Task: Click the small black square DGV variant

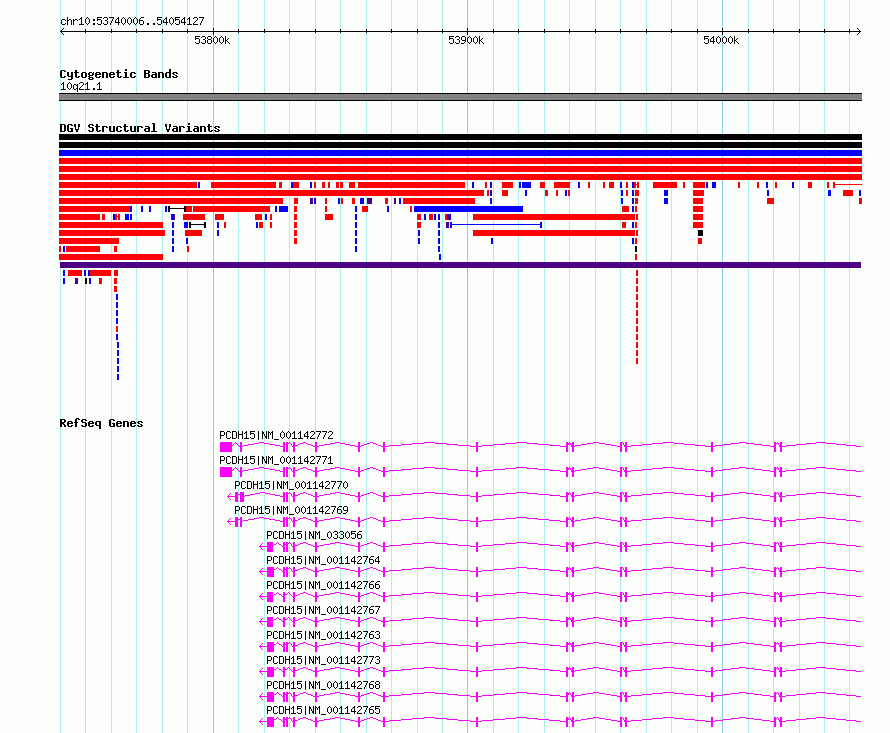Action: (x=700, y=233)
